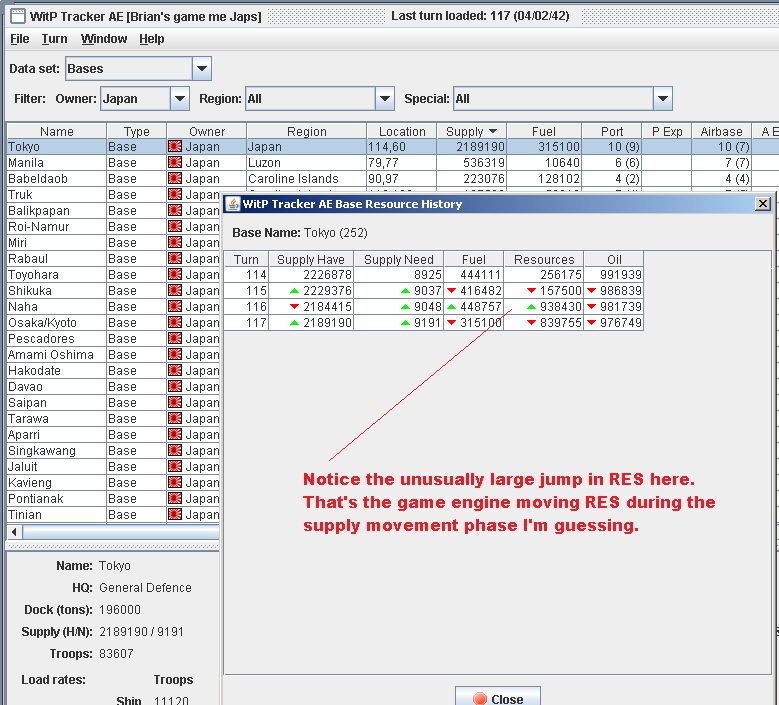The width and height of the screenshot is (779, 705).
Task: Click the P Exp column header
Action: tap(667, 132)
